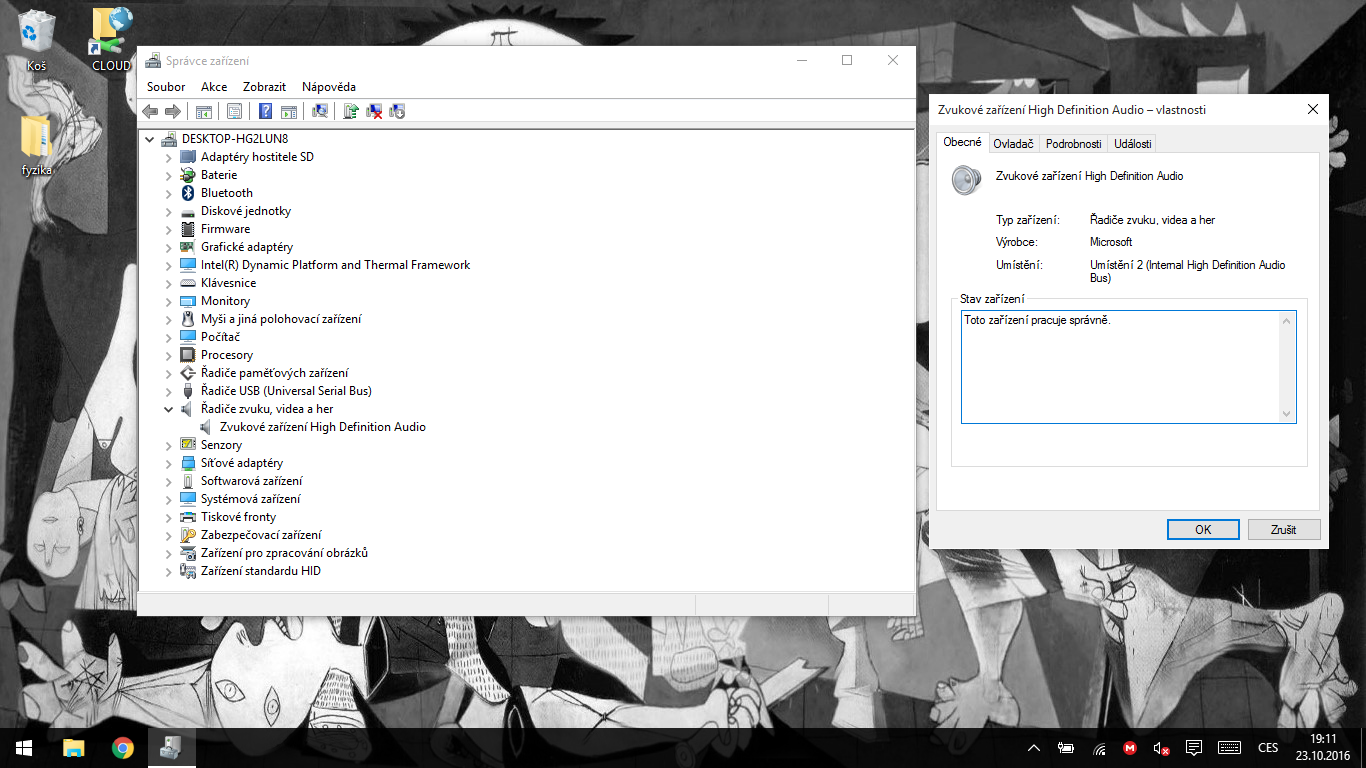This screenshot has height=768, width=1366.
Task: Collapse the DESKTOP-HG2LUN8 root node
Action: pyautogui.click(x=150, y=139)
